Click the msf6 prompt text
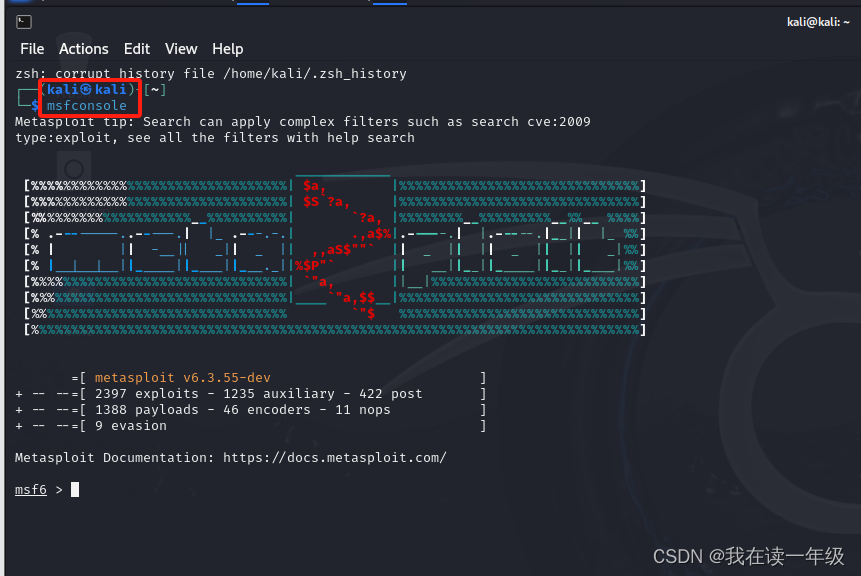 click(x=31, y=489)
